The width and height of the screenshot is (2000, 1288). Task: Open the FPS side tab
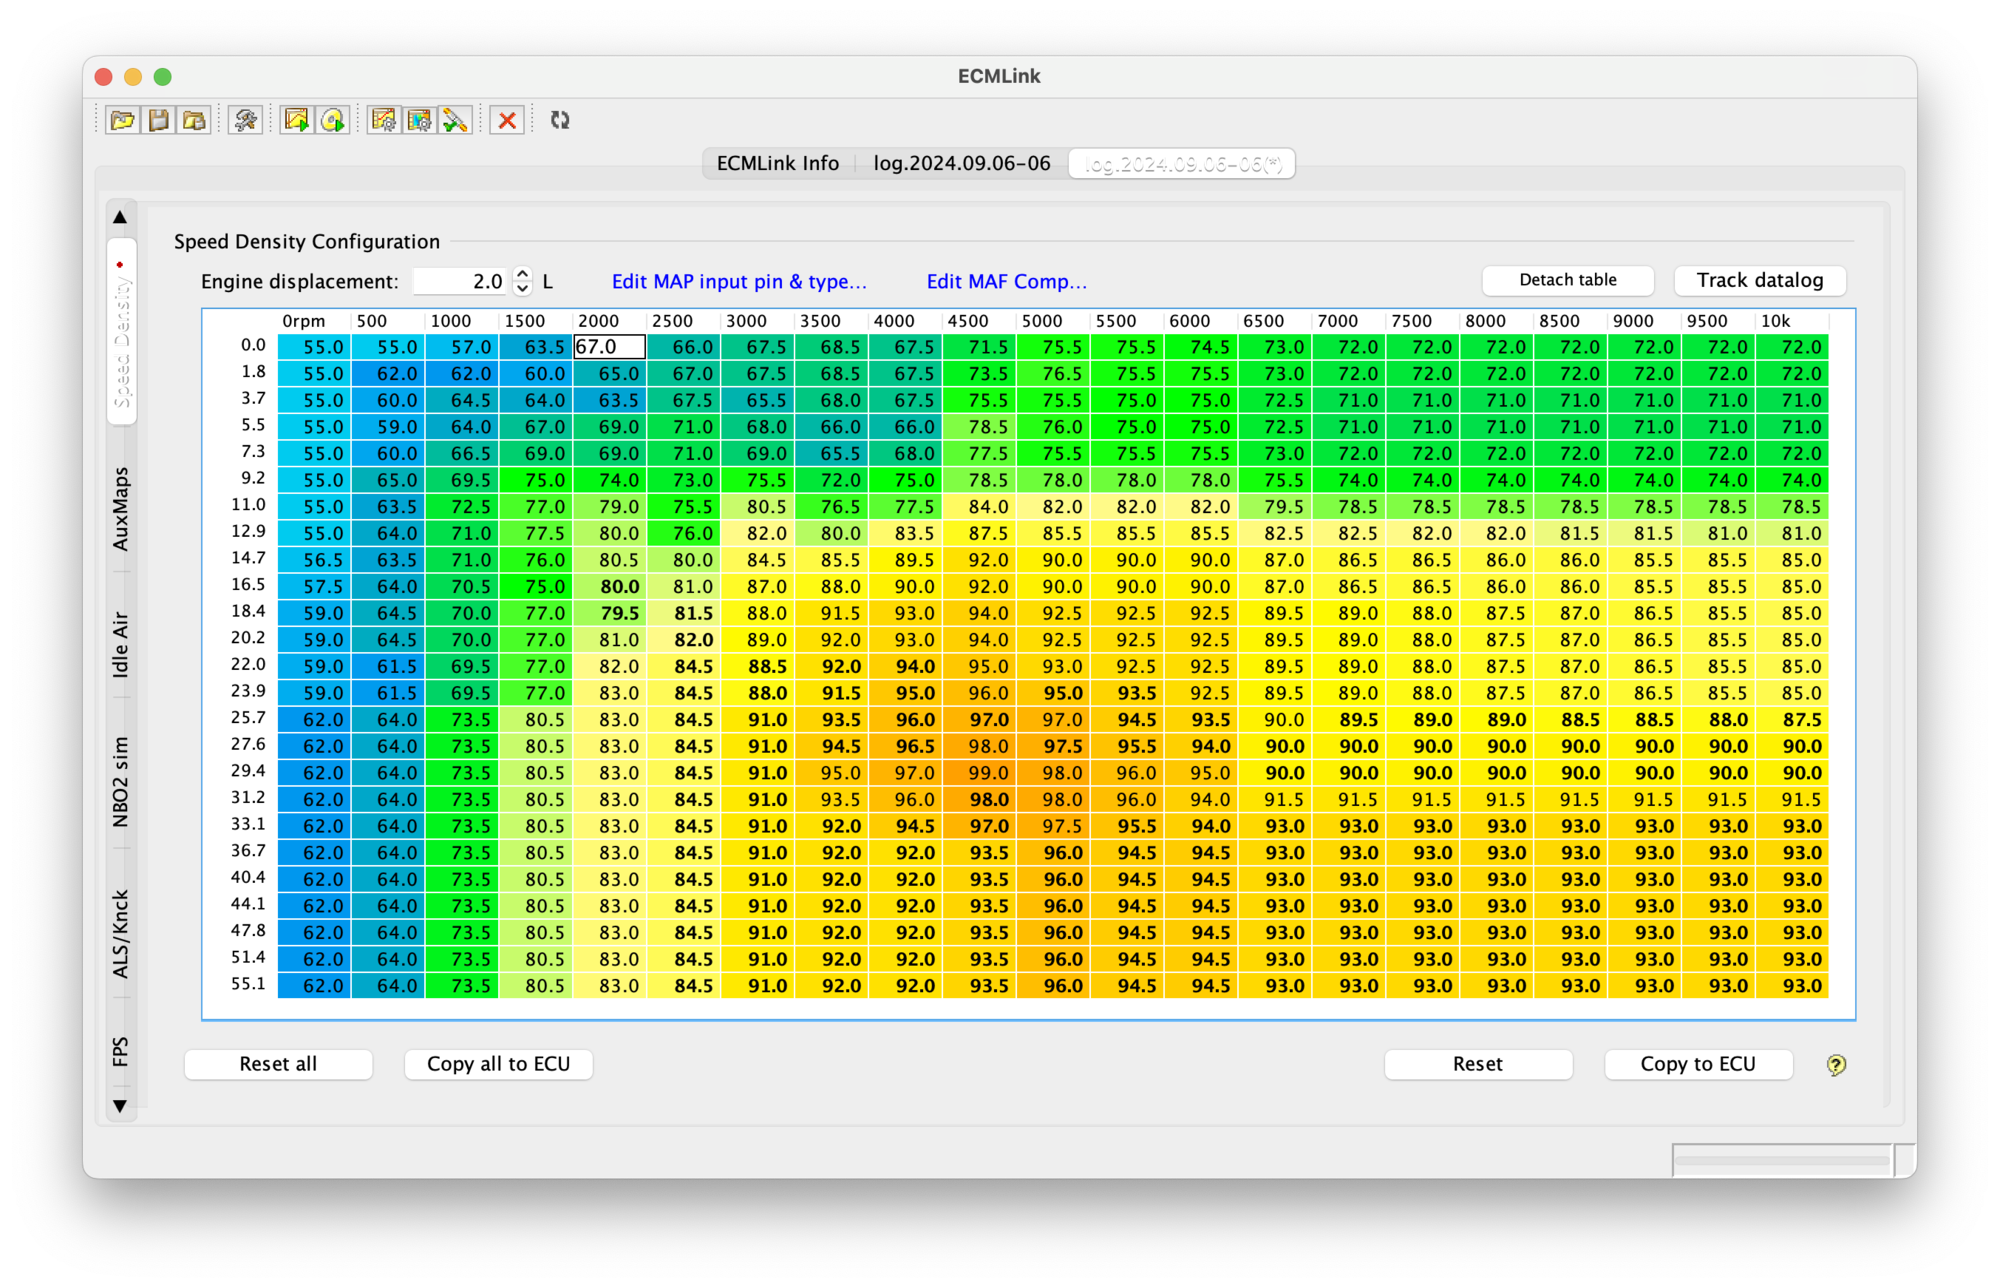pos(121,1051)
